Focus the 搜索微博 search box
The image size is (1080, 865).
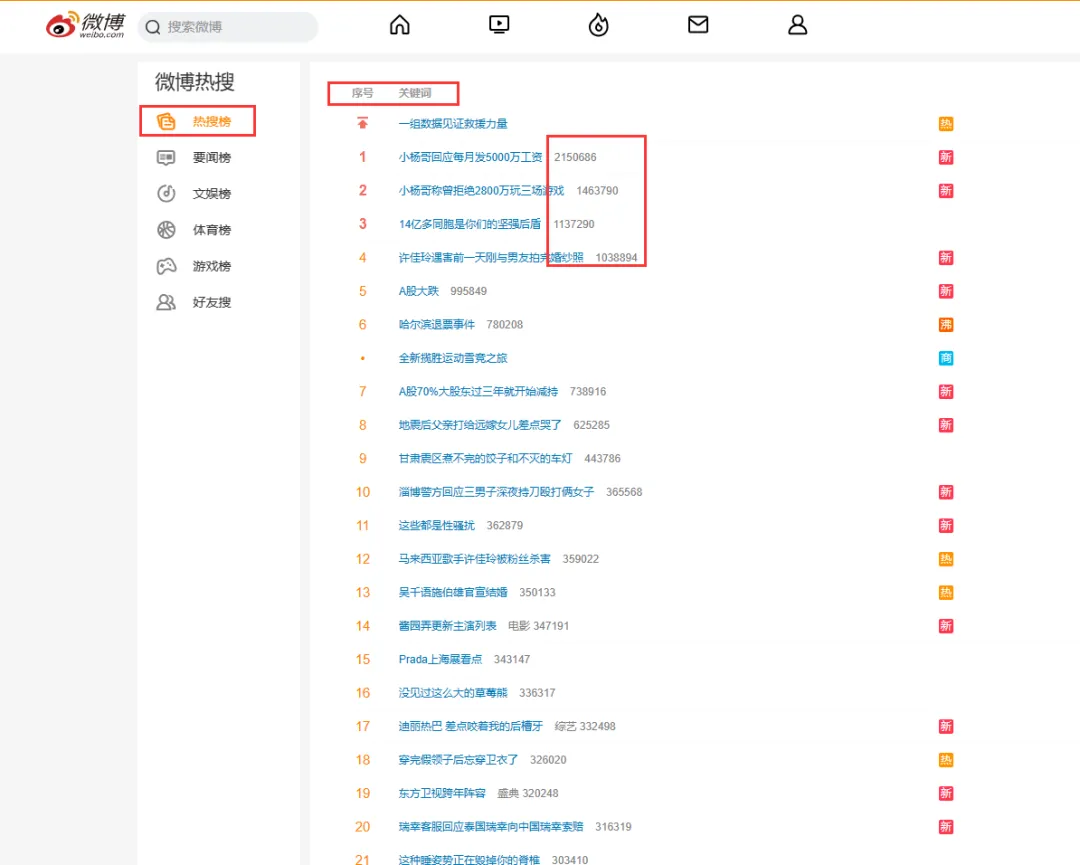click(228, 27)
